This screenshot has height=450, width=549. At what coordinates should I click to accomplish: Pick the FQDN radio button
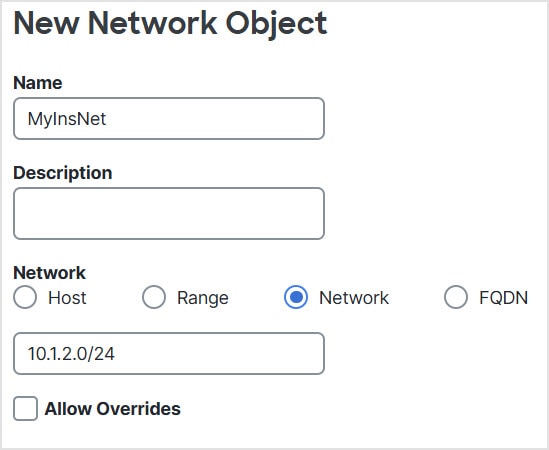tap(456, 297)
